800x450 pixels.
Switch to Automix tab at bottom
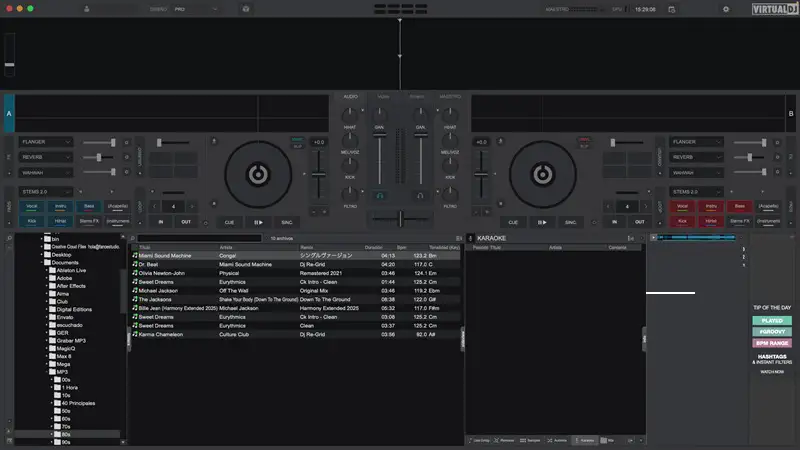click(x=557, y=440)
